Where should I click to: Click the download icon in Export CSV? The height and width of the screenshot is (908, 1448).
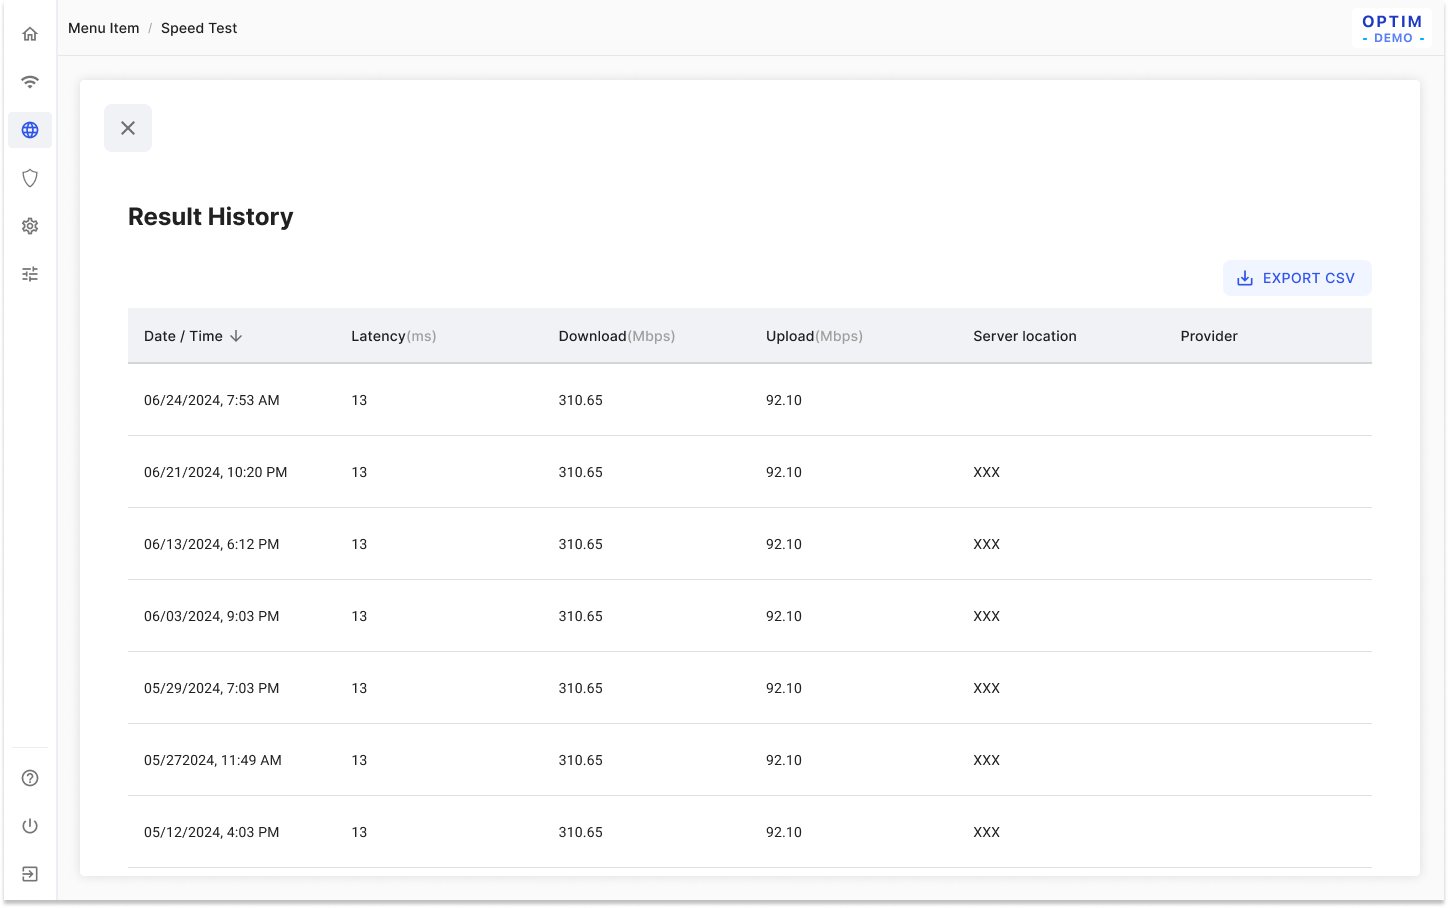tap(1245, 278)
